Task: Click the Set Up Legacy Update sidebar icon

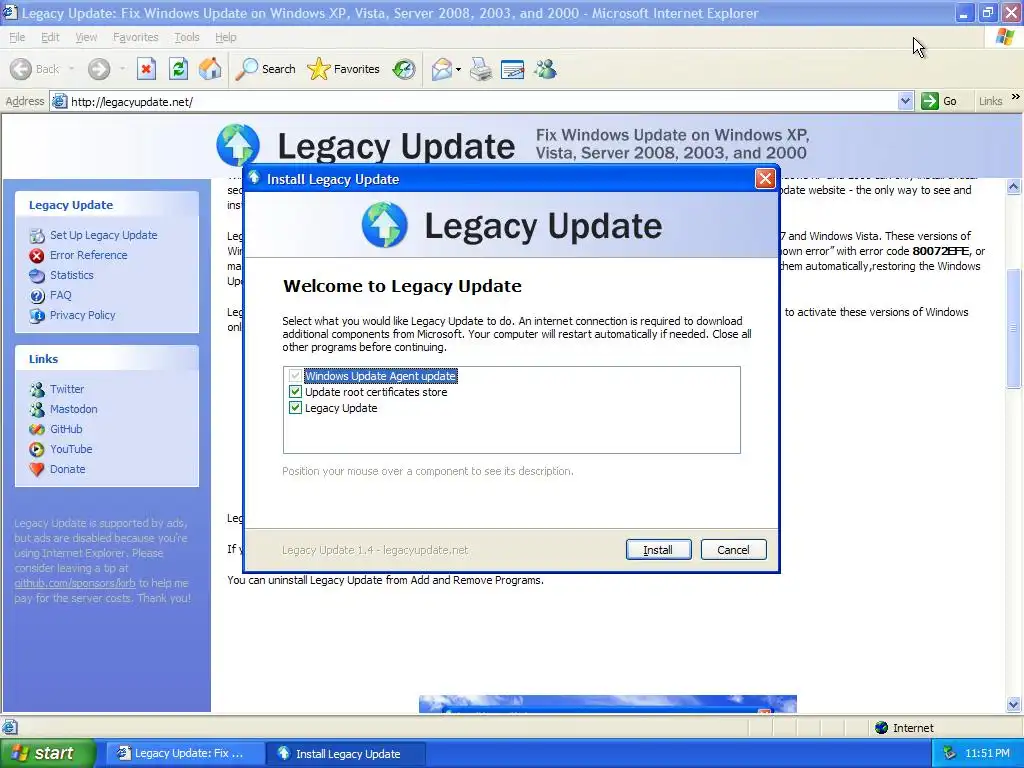Action: 37,235
